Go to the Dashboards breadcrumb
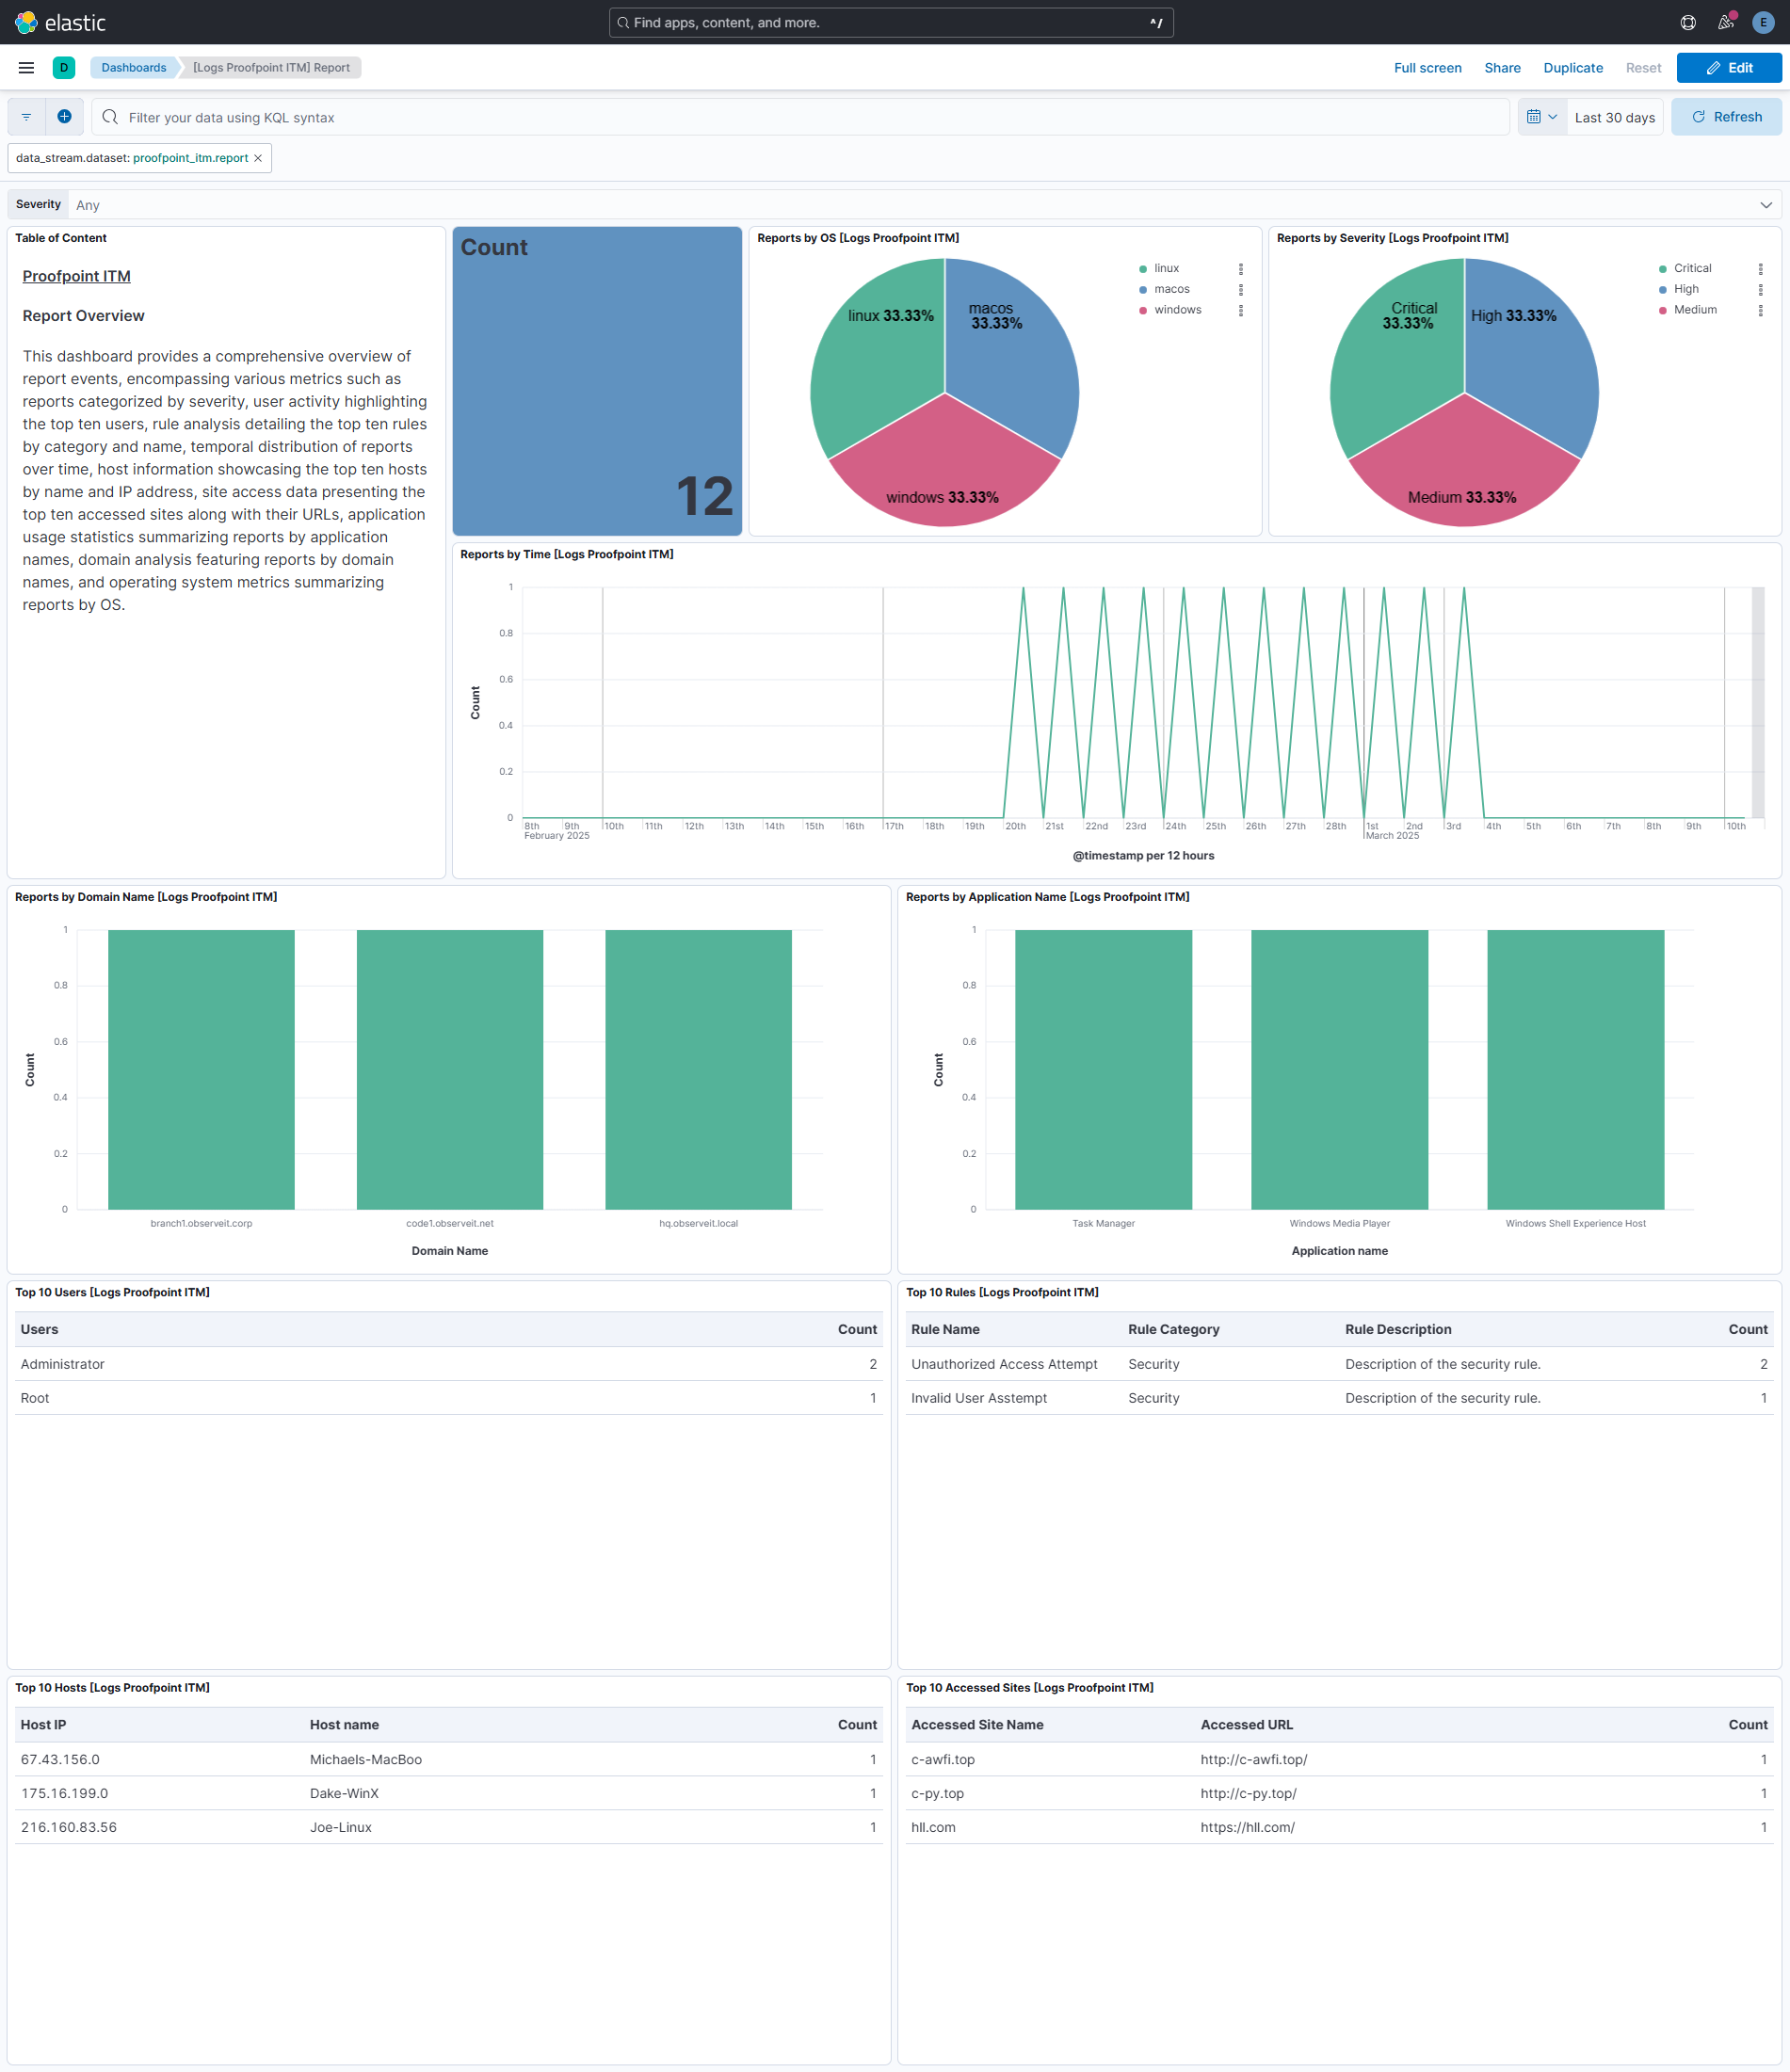The height and width of the screenshot is (2072, 1790). pos(133,68)
